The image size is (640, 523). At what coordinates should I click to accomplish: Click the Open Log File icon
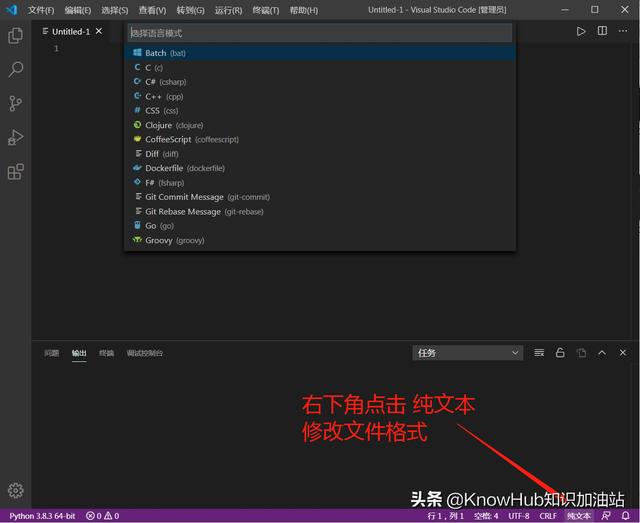(x=581, y=352)
